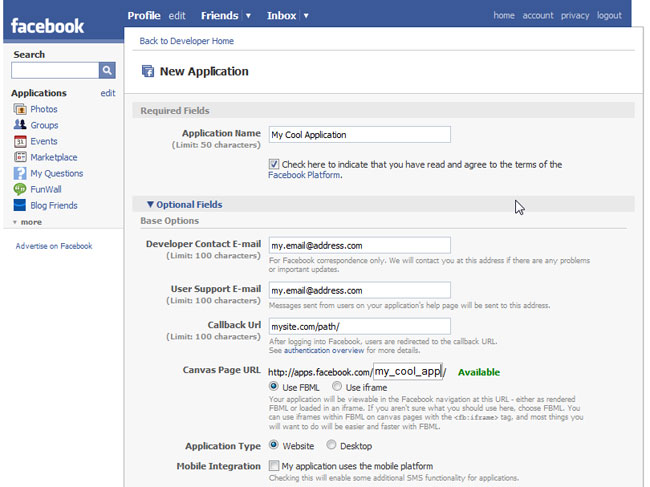This screenshot has width=650, height=487.
Task: Open the Photos application icon
Action: coord(20,109)
